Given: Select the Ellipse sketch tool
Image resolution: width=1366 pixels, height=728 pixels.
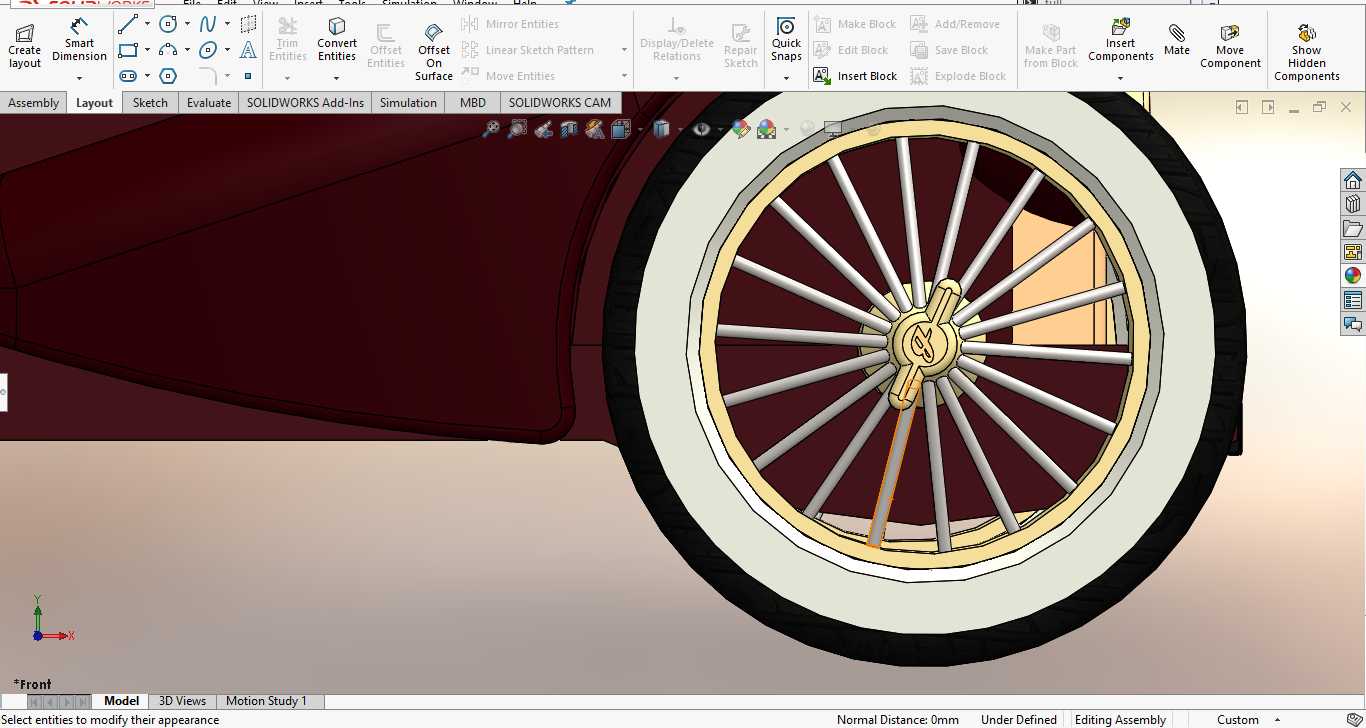Looking at the screenshot, I should pyautogui.click(x=208, y=50).
